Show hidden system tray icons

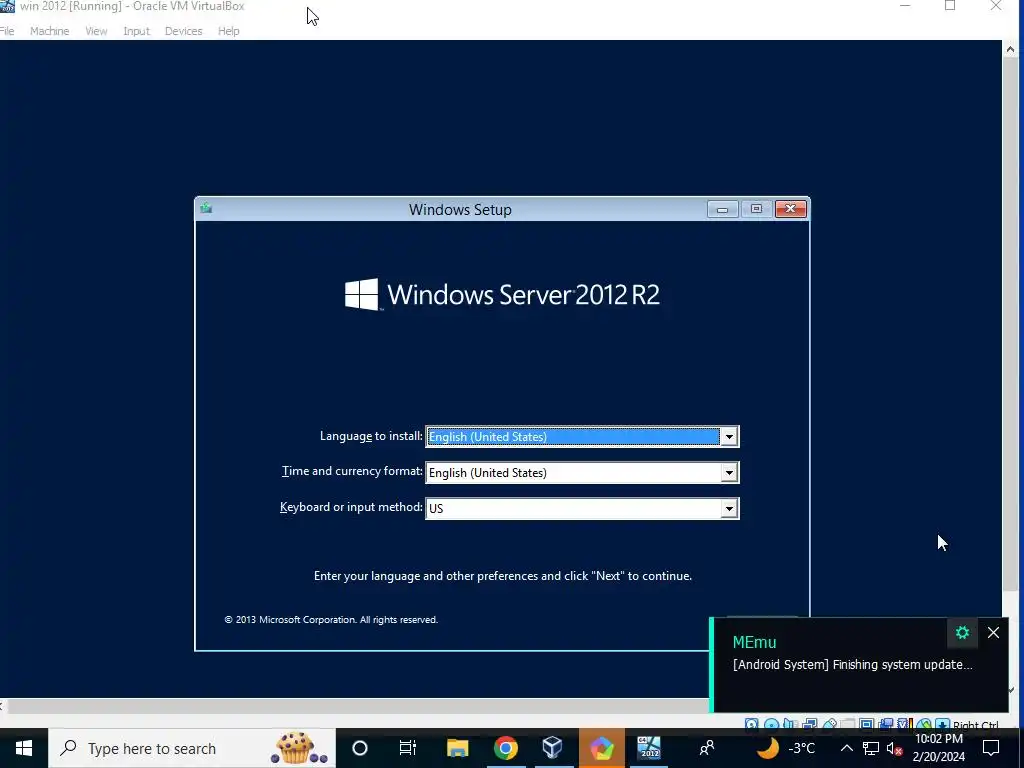coord(846,748)
